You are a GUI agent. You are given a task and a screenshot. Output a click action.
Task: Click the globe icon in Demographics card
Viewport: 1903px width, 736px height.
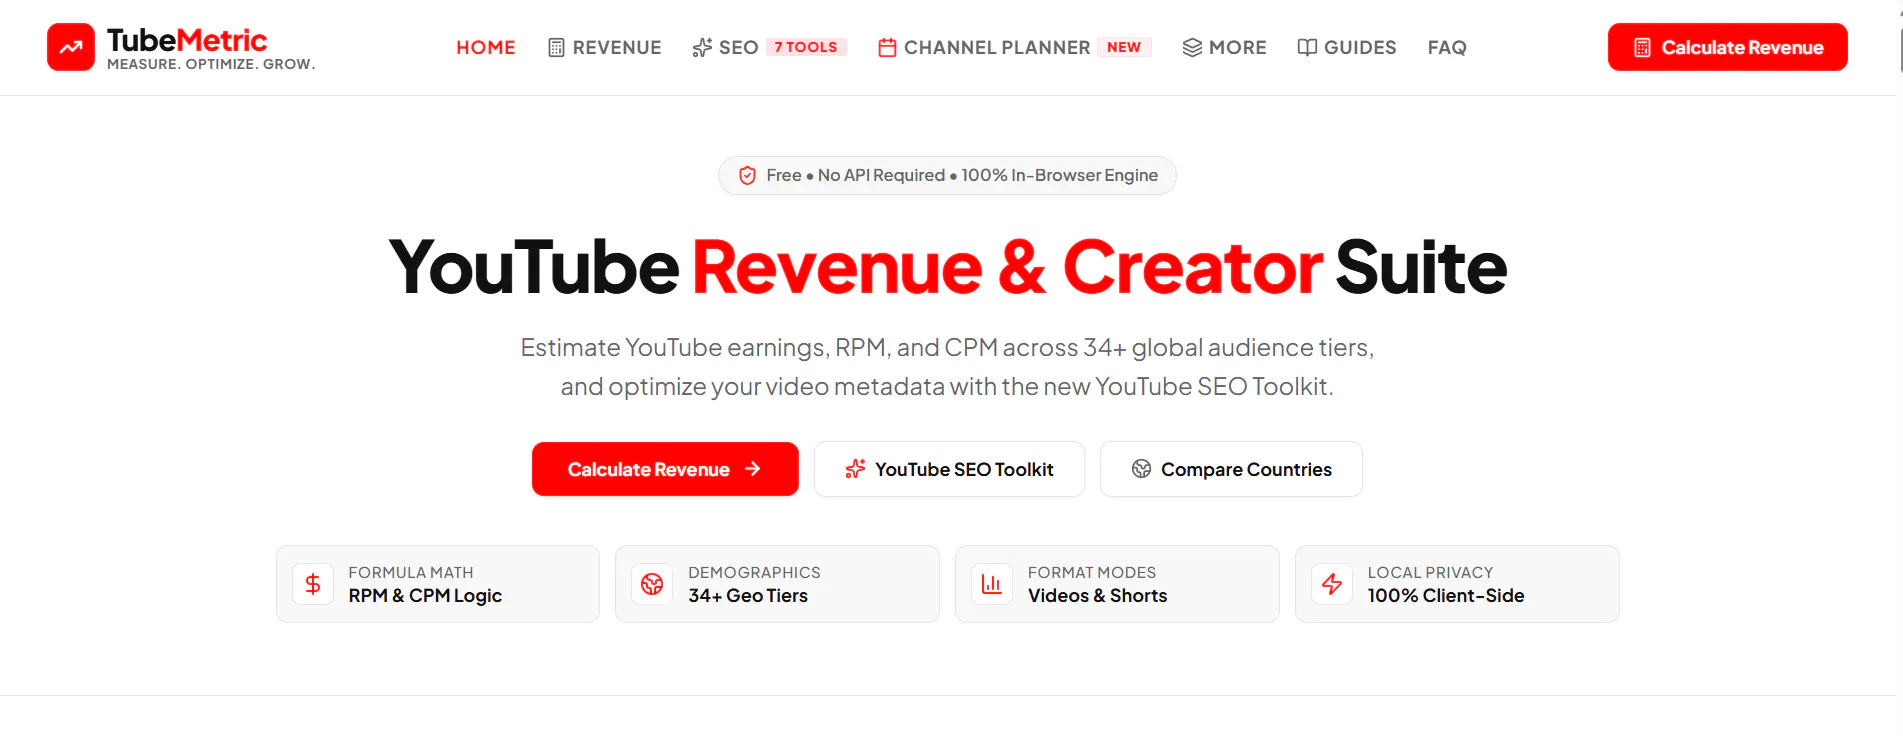(x=652, y=584)
